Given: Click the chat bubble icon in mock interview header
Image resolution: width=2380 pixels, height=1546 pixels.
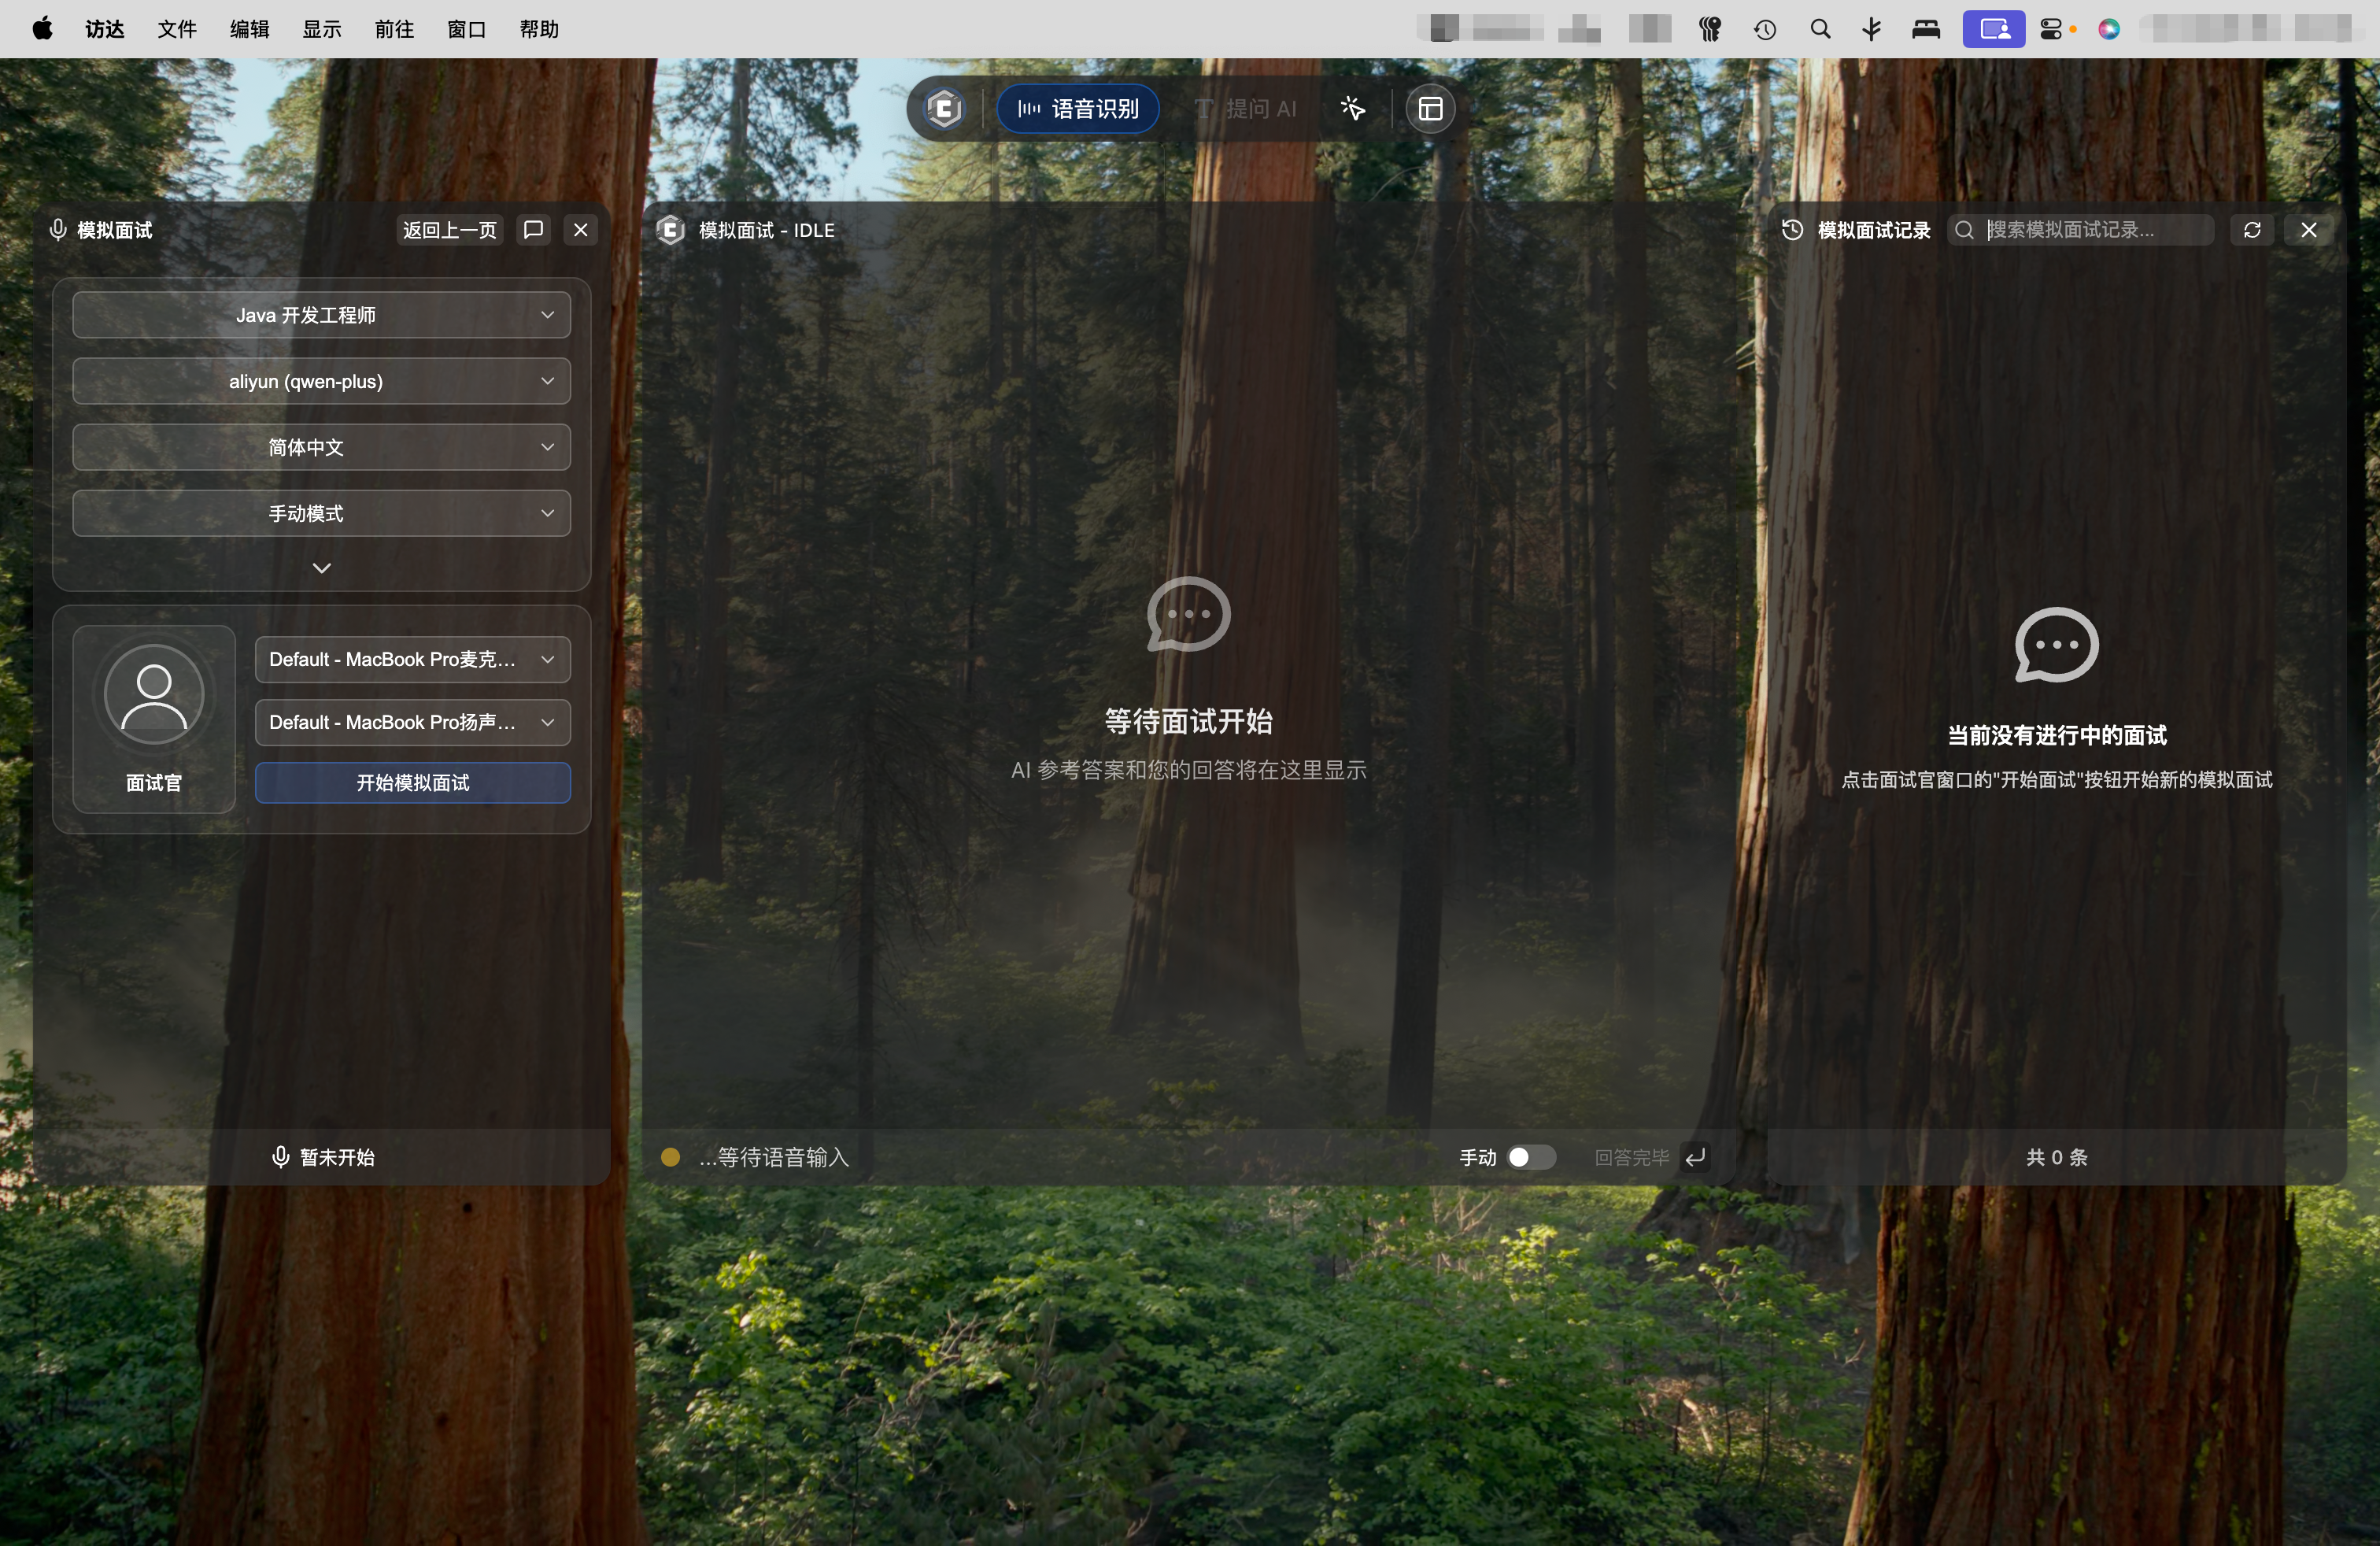Looking at the screenshot, I should (533, 230).
